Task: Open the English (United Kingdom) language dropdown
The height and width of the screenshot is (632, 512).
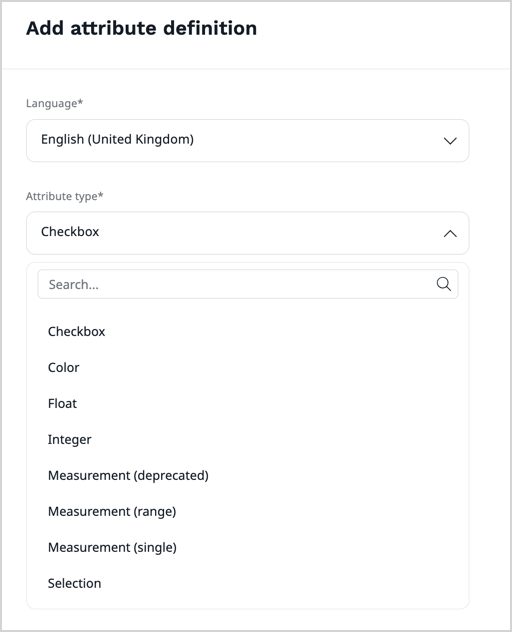Action: (x=248, y=141)
